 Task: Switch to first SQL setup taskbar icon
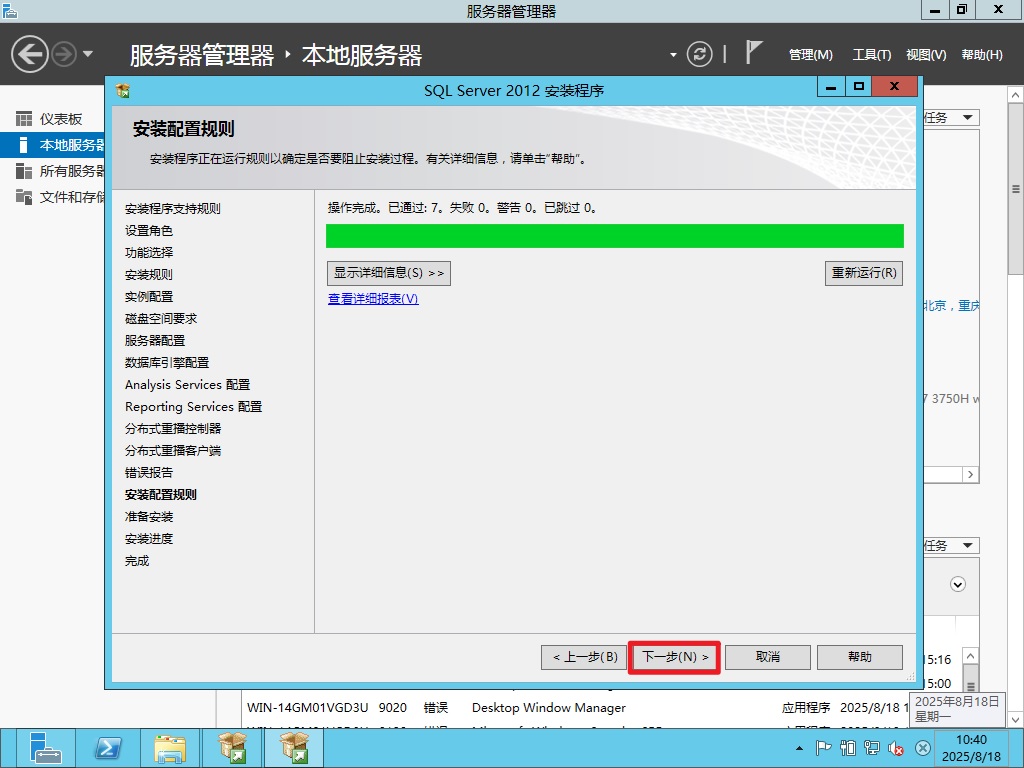[x=232, y=748]
